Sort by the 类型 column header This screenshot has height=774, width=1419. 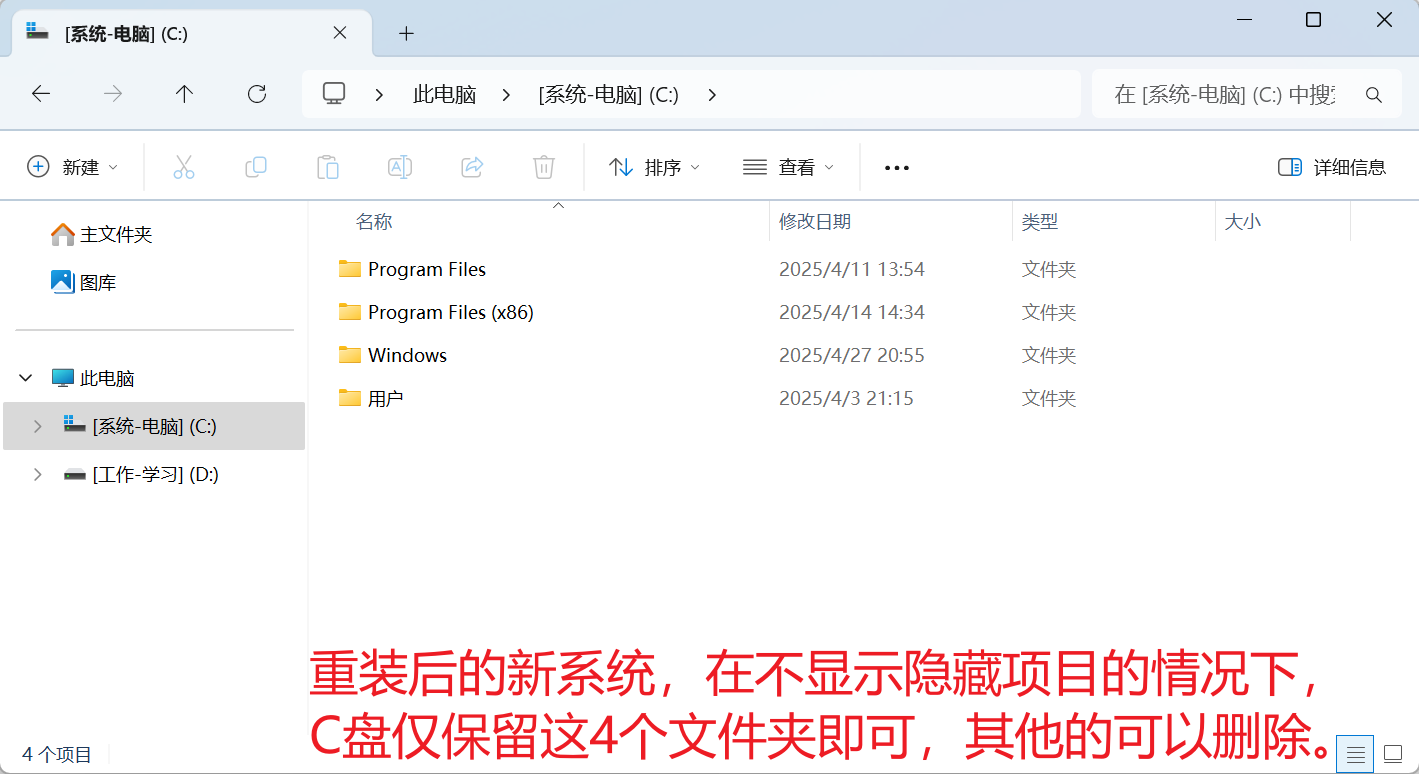click(x=1040, y=222)
